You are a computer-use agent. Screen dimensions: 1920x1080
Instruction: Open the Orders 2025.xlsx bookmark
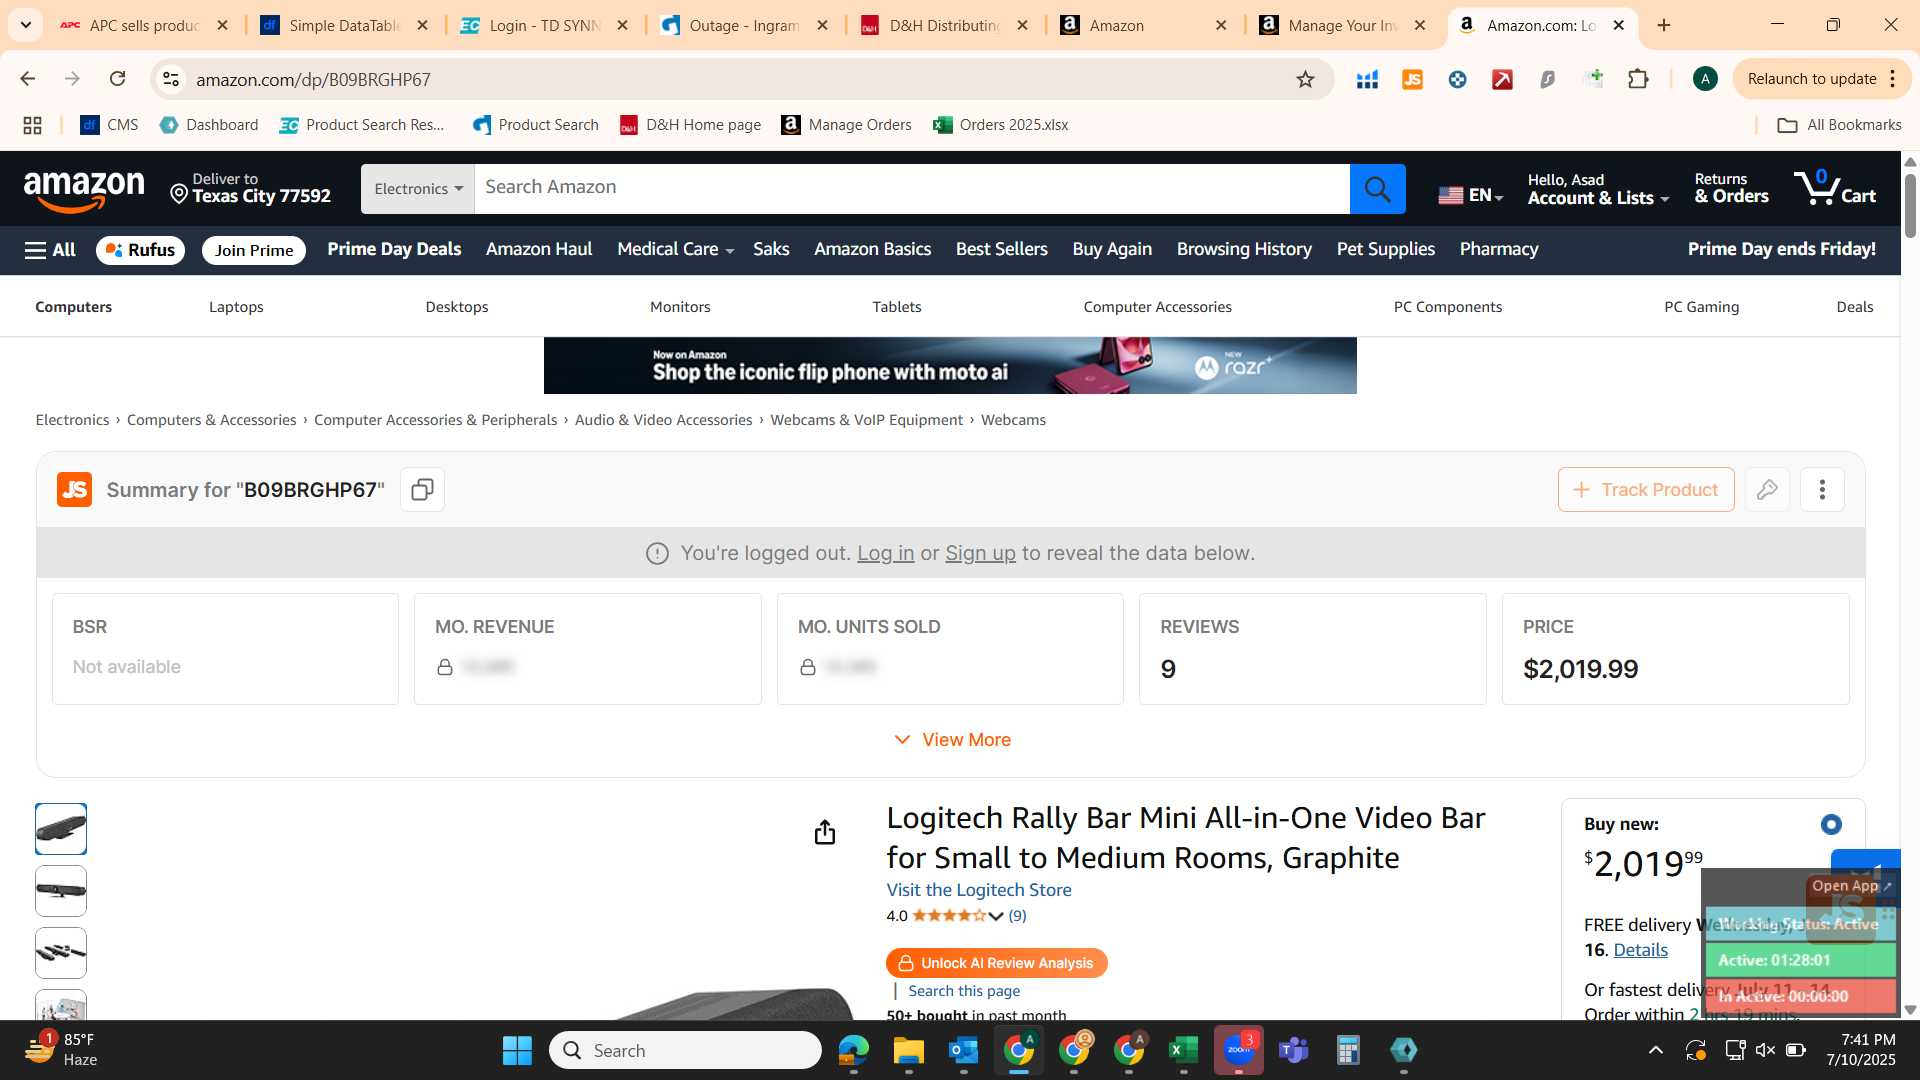tap(1001, 125)
